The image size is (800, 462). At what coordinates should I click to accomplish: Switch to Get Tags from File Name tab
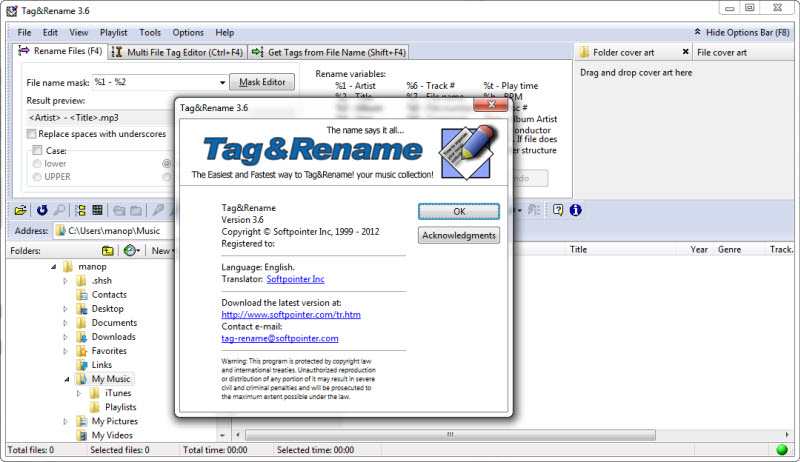click(x=329, y=52)
